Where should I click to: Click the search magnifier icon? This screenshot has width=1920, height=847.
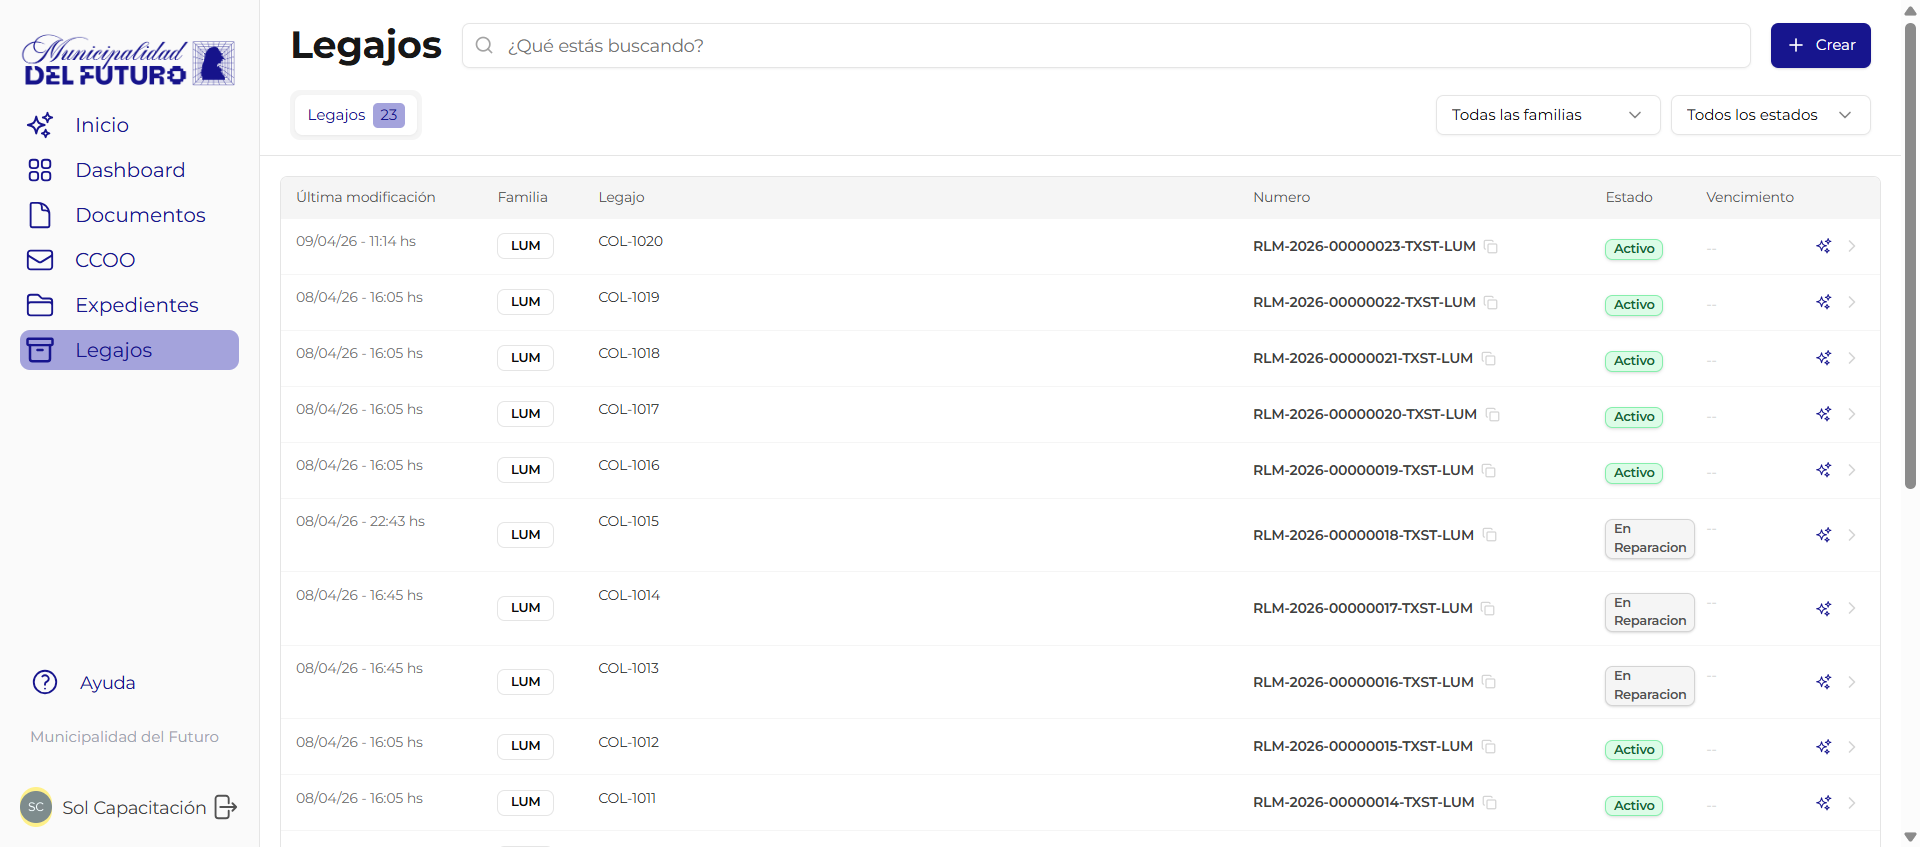pos(484,46)
